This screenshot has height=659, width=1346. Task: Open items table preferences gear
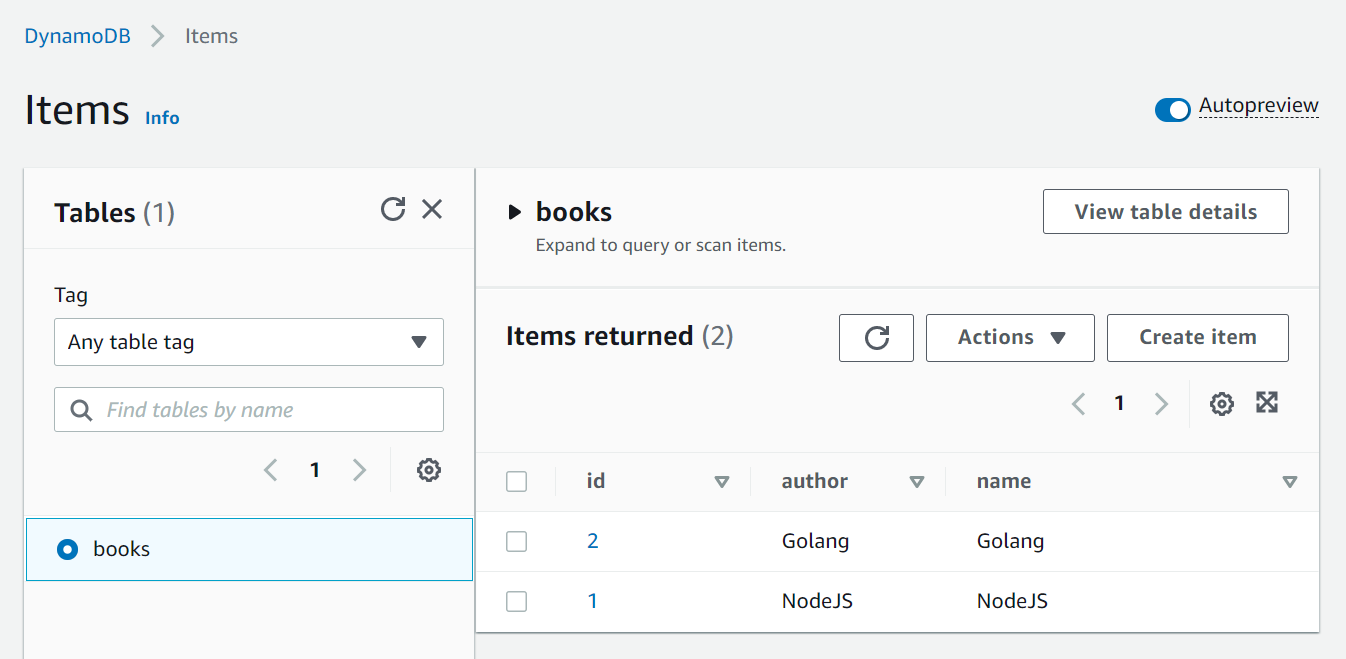click(x=1221, y=404)
